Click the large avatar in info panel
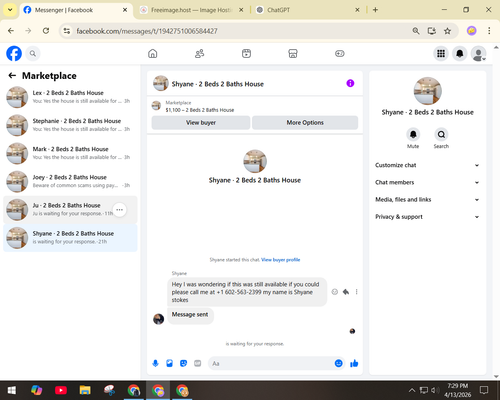The height and width of the screenshot is (400, 500). pyautogui.click(x=427, y=91)
